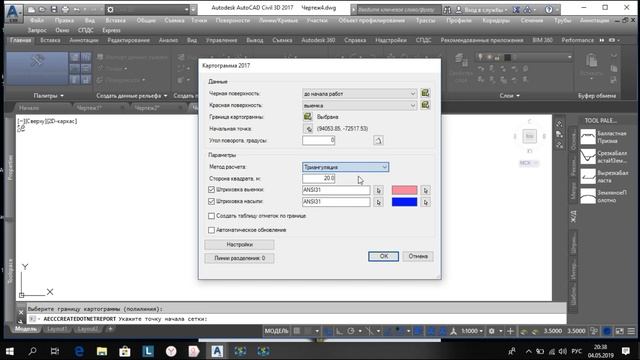The image size is (640, 360).
Task: Open Метод расчета dropdown
Action: coord(345,167)
